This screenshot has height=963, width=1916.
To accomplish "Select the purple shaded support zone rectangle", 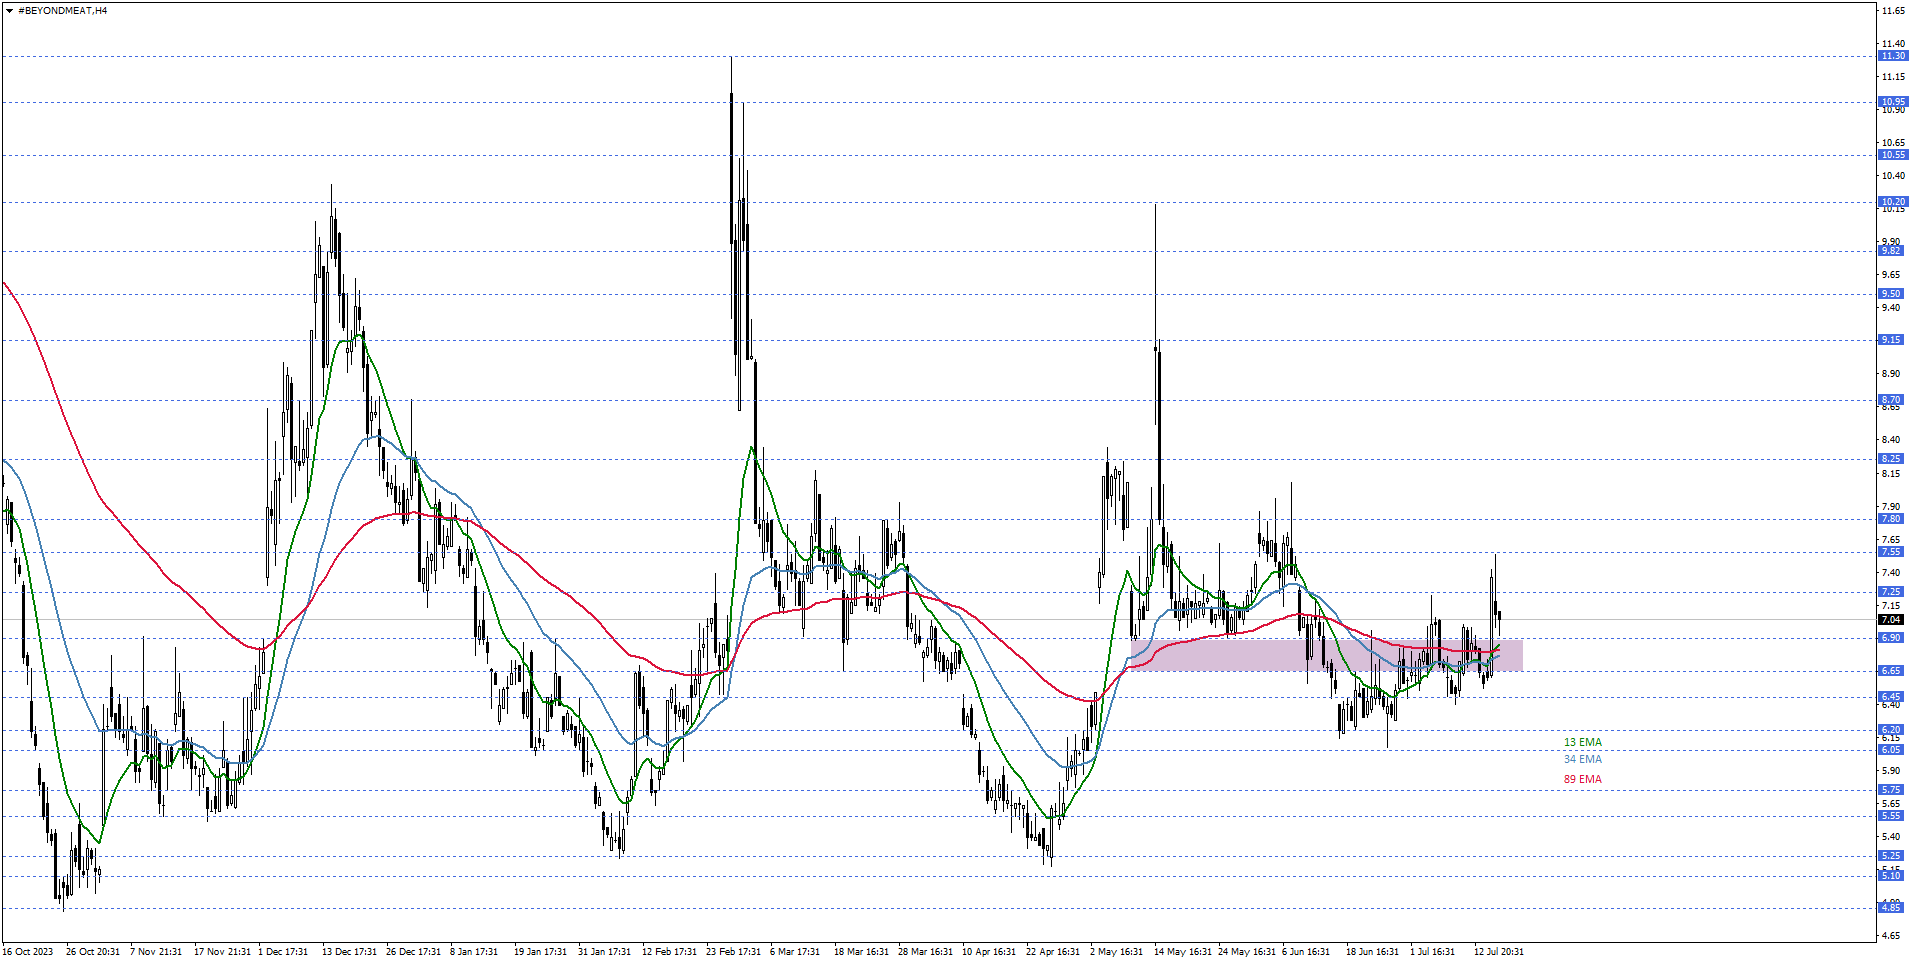I will (x=1325, y=655).
